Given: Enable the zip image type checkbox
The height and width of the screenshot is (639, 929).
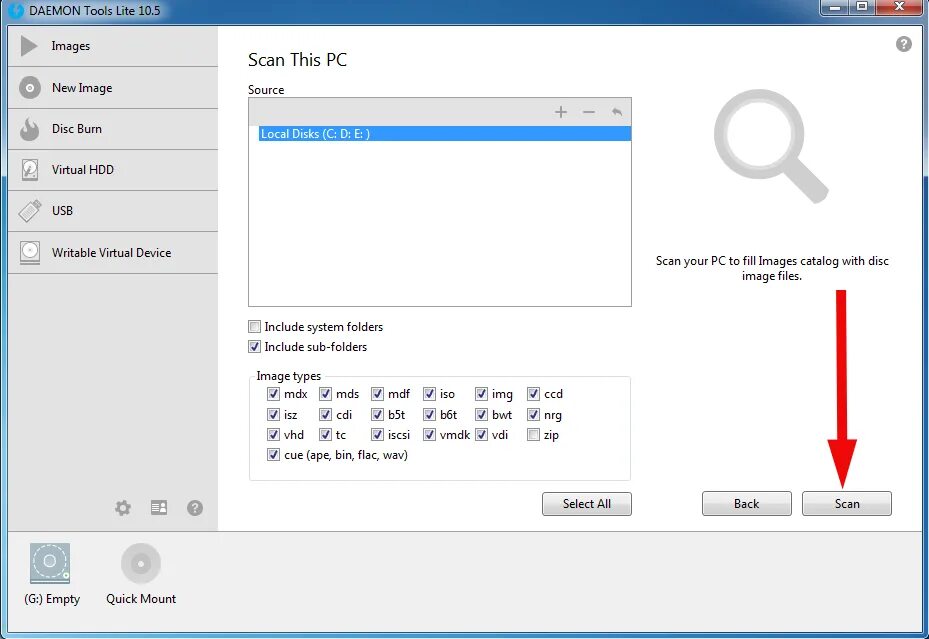Looking at the screenshot, I should point(533,435).
